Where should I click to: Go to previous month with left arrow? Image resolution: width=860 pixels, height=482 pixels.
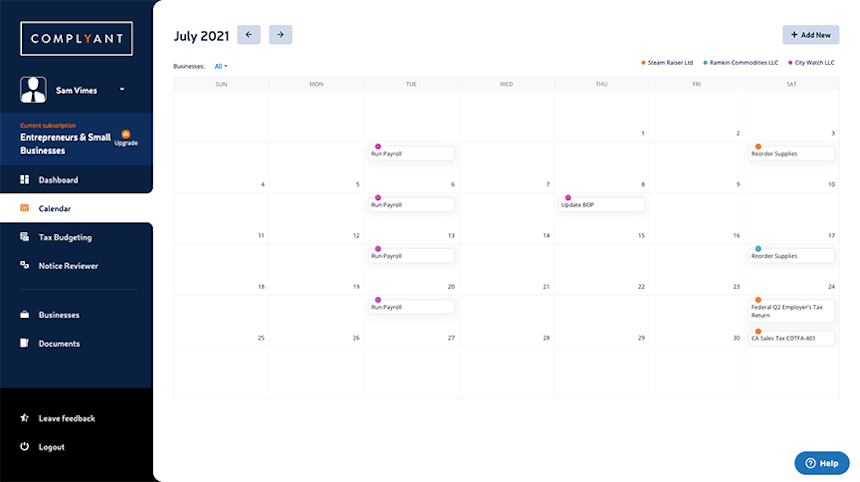(x=248, y=35)
